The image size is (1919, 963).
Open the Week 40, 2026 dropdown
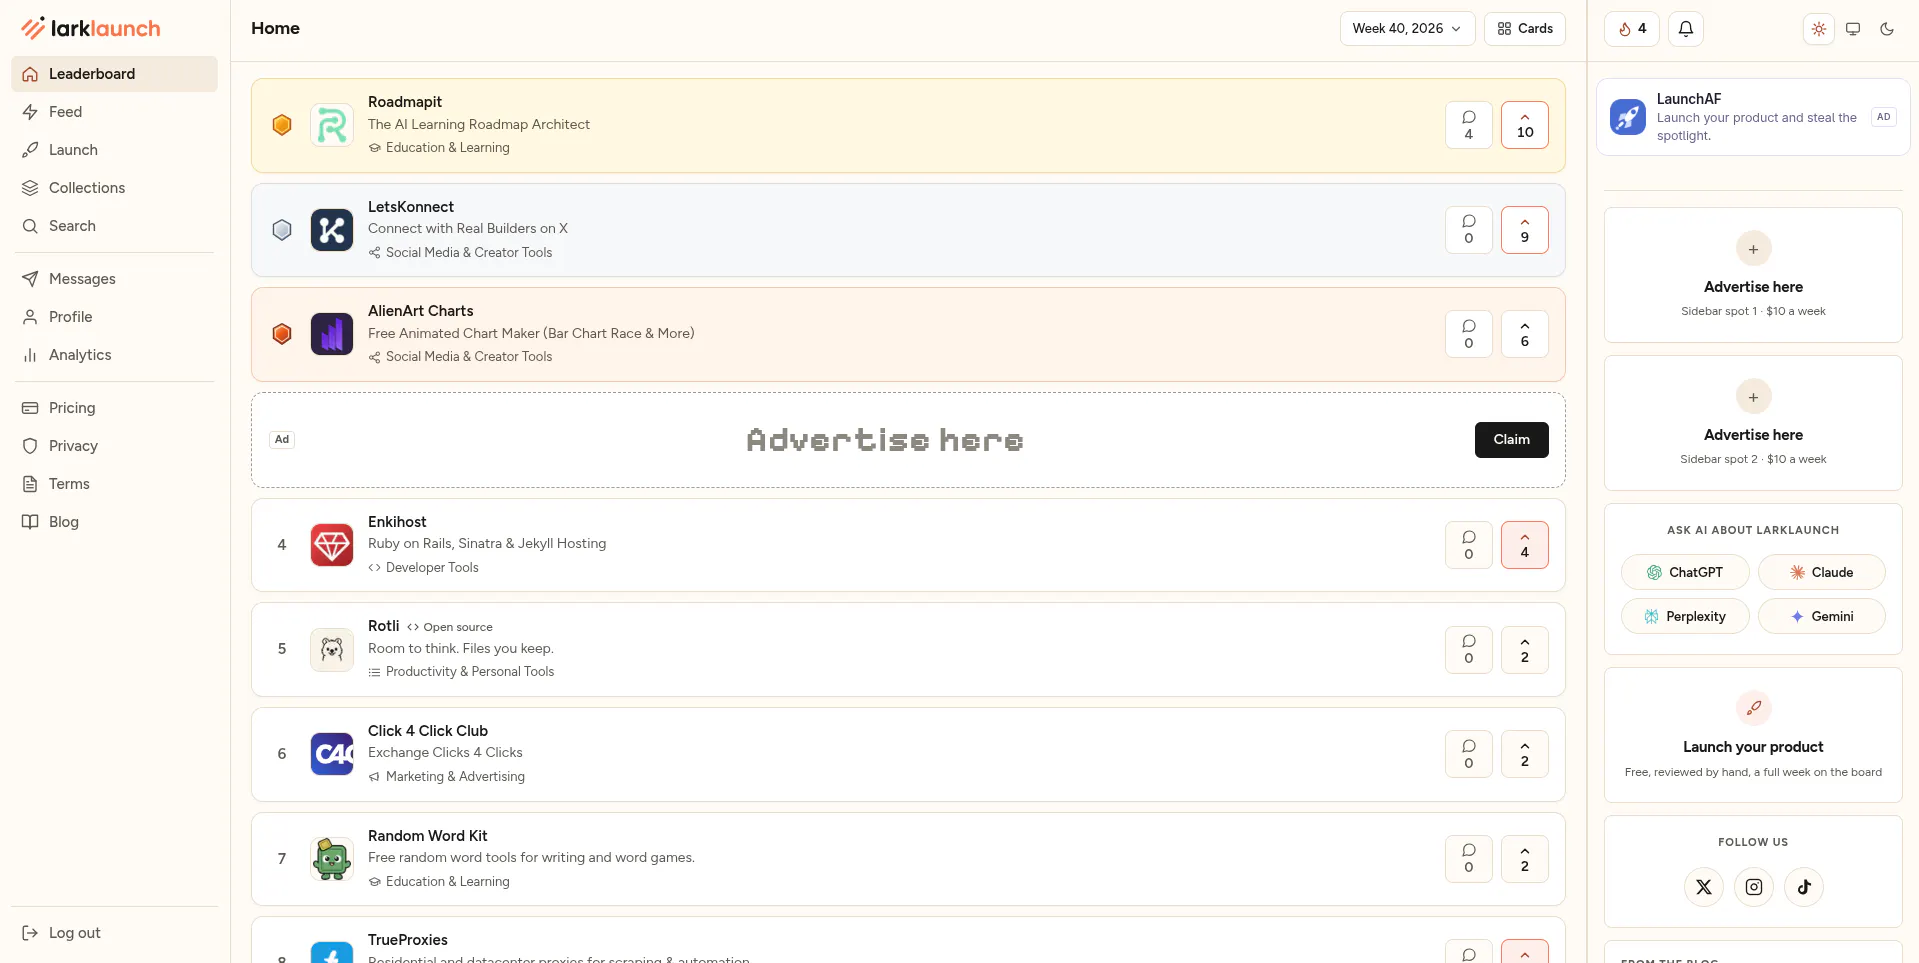point(1406,29)
